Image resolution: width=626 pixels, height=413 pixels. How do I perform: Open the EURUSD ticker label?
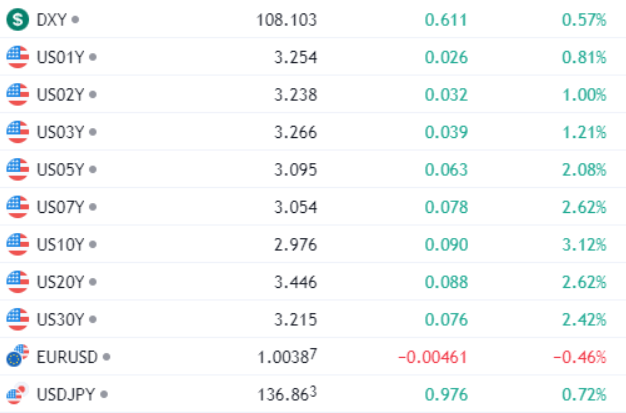[67, 357]
